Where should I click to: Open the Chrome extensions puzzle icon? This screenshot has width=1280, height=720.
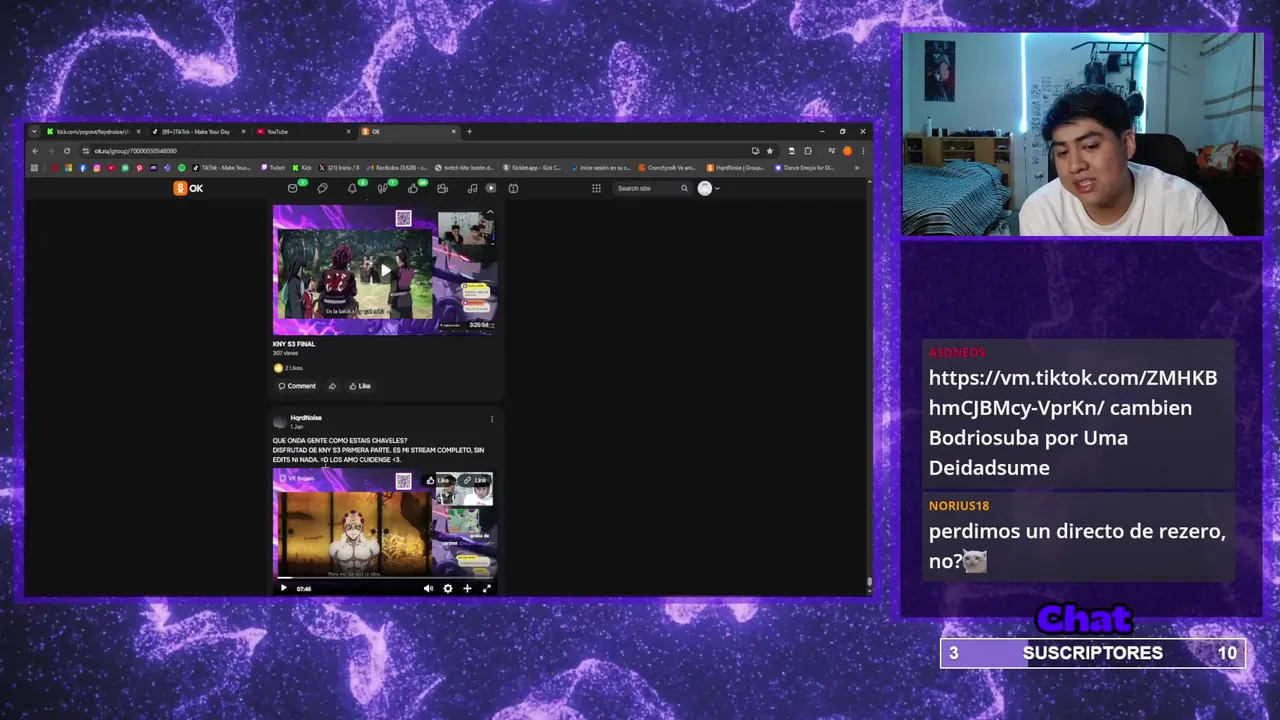(808, 151)
